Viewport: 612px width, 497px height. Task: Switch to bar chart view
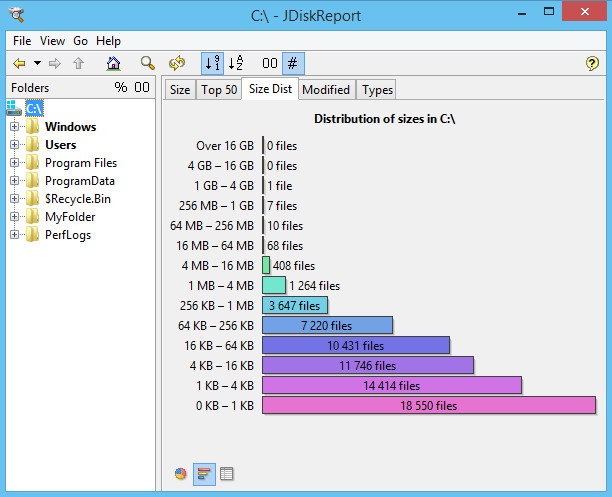[x=204, y=474]
